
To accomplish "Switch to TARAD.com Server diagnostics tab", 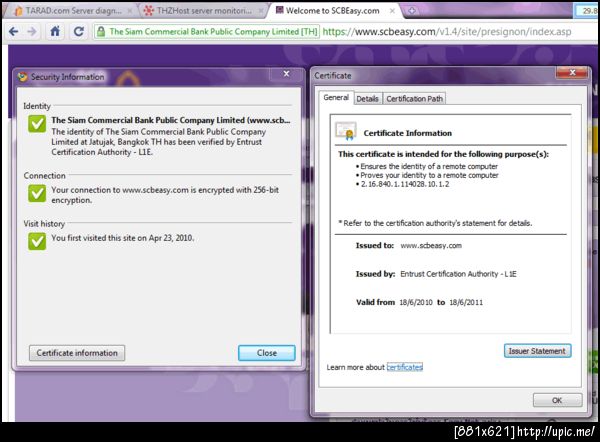I will coord(73,11).
